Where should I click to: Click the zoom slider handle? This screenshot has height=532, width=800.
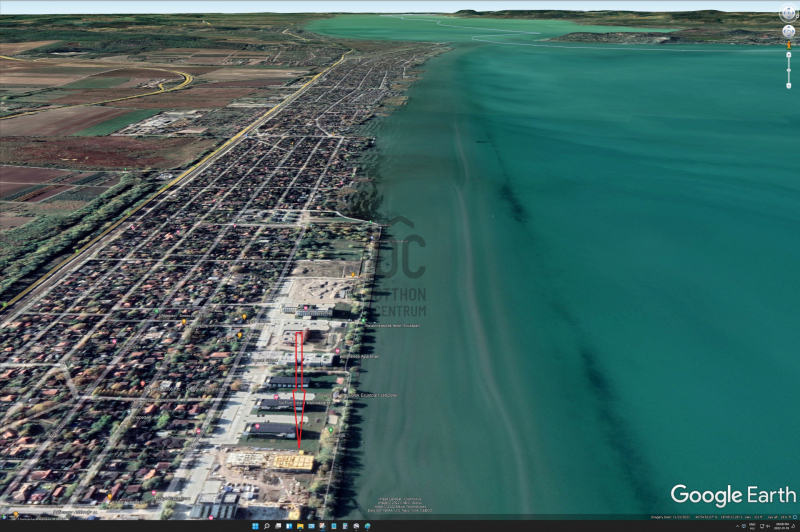tap(788, 70)
